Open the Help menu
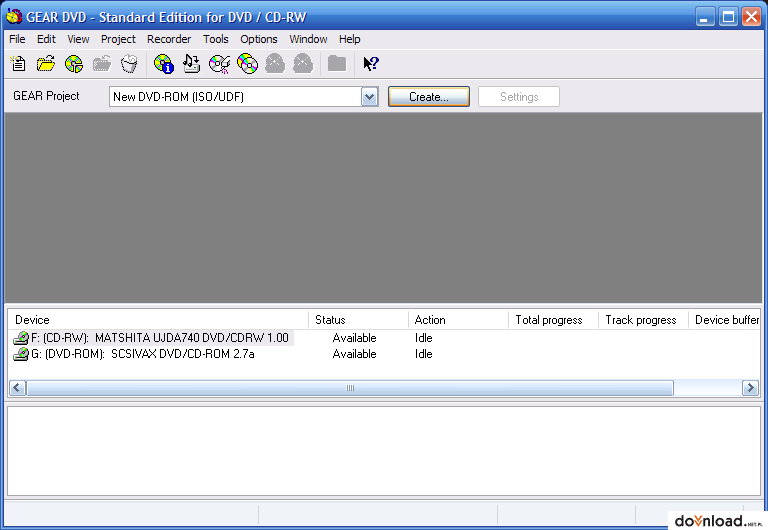The width and height of the screenshot is (768, 530). 349,39
